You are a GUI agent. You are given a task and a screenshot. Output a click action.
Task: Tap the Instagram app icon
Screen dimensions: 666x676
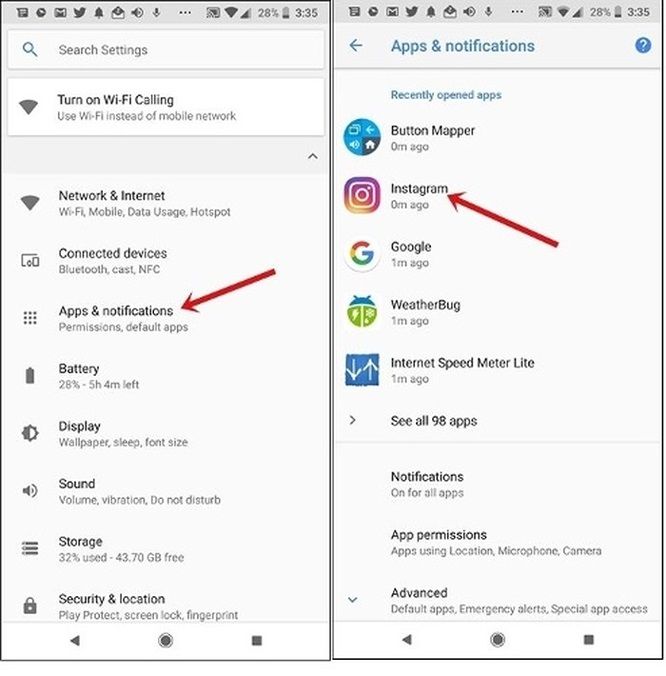[362, 195]
